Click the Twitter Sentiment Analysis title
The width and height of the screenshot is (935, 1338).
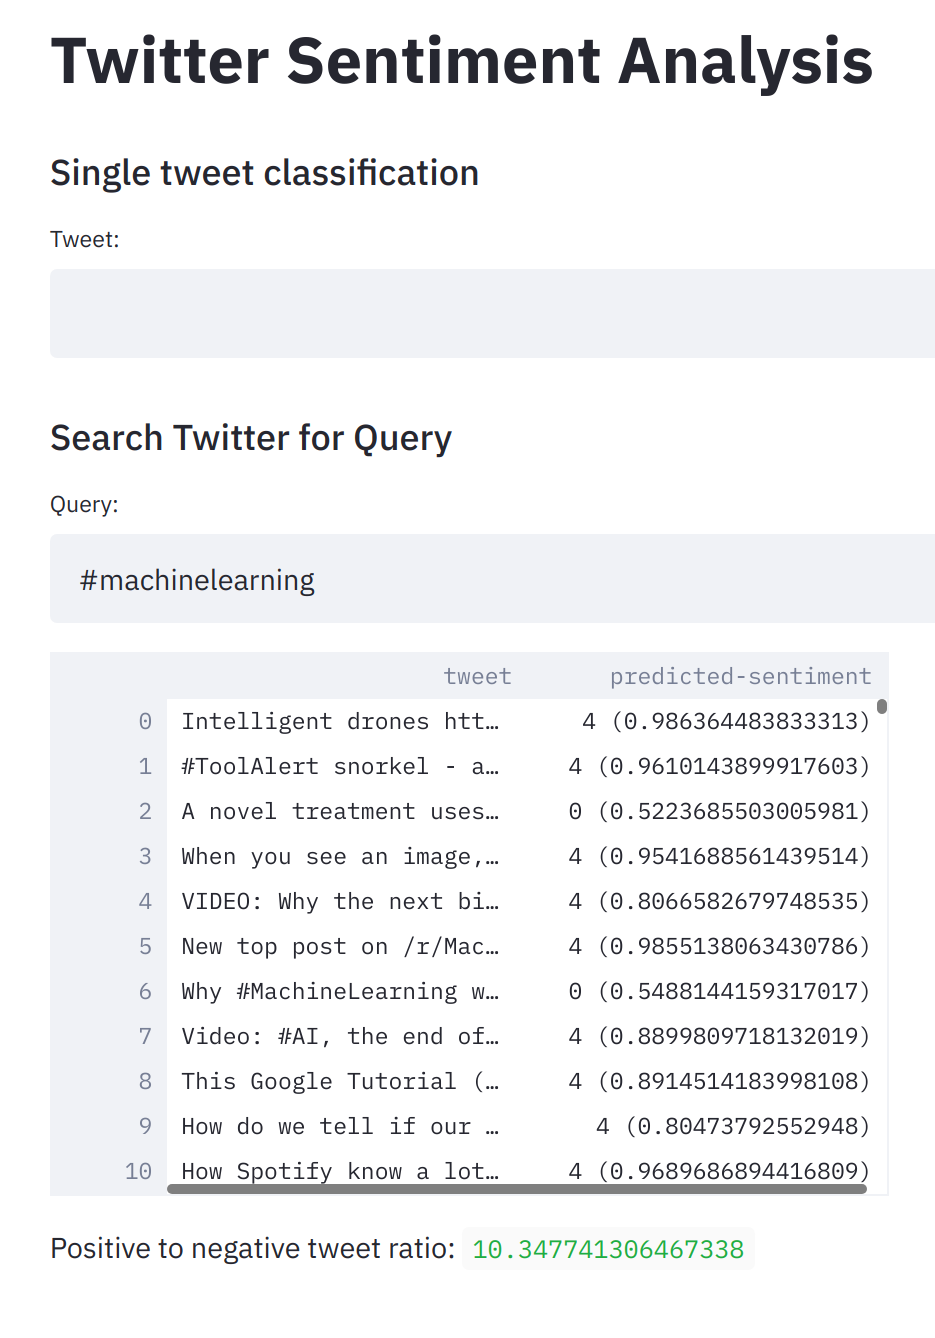click(462, 62)
